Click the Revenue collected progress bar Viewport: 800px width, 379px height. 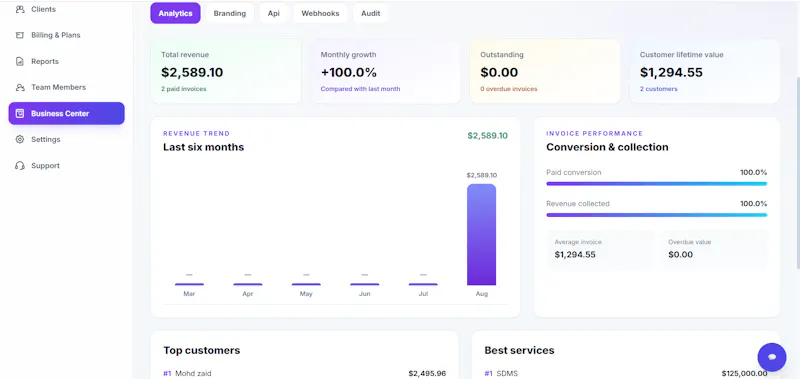point(656,215)
